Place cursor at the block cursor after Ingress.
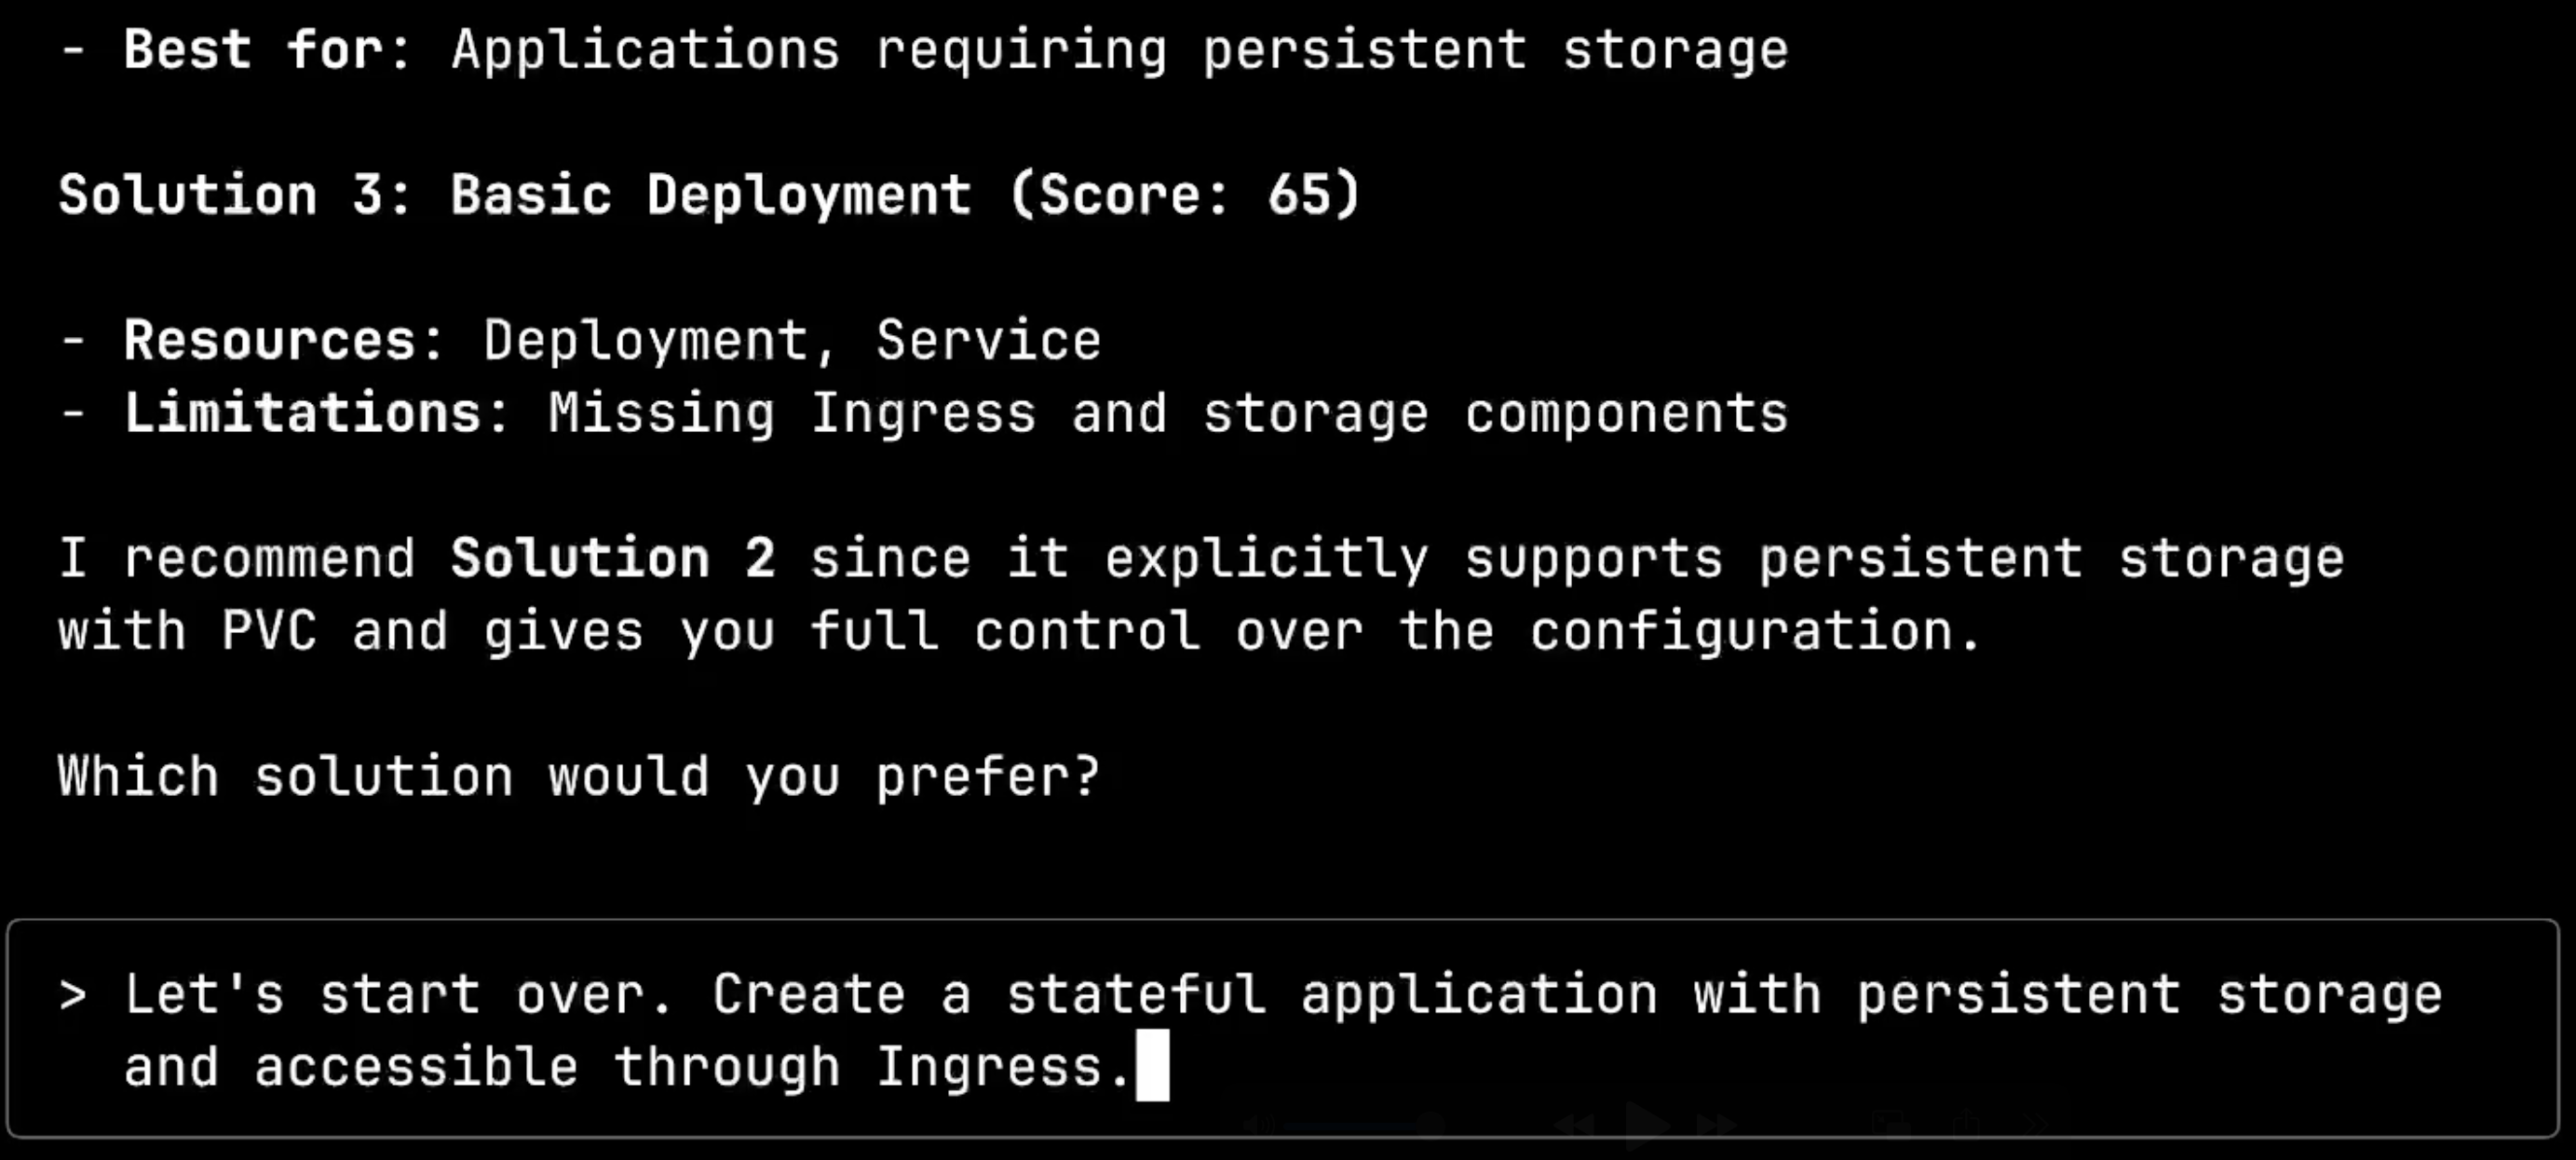 pyautogui.click(x=1153, y=1066)
